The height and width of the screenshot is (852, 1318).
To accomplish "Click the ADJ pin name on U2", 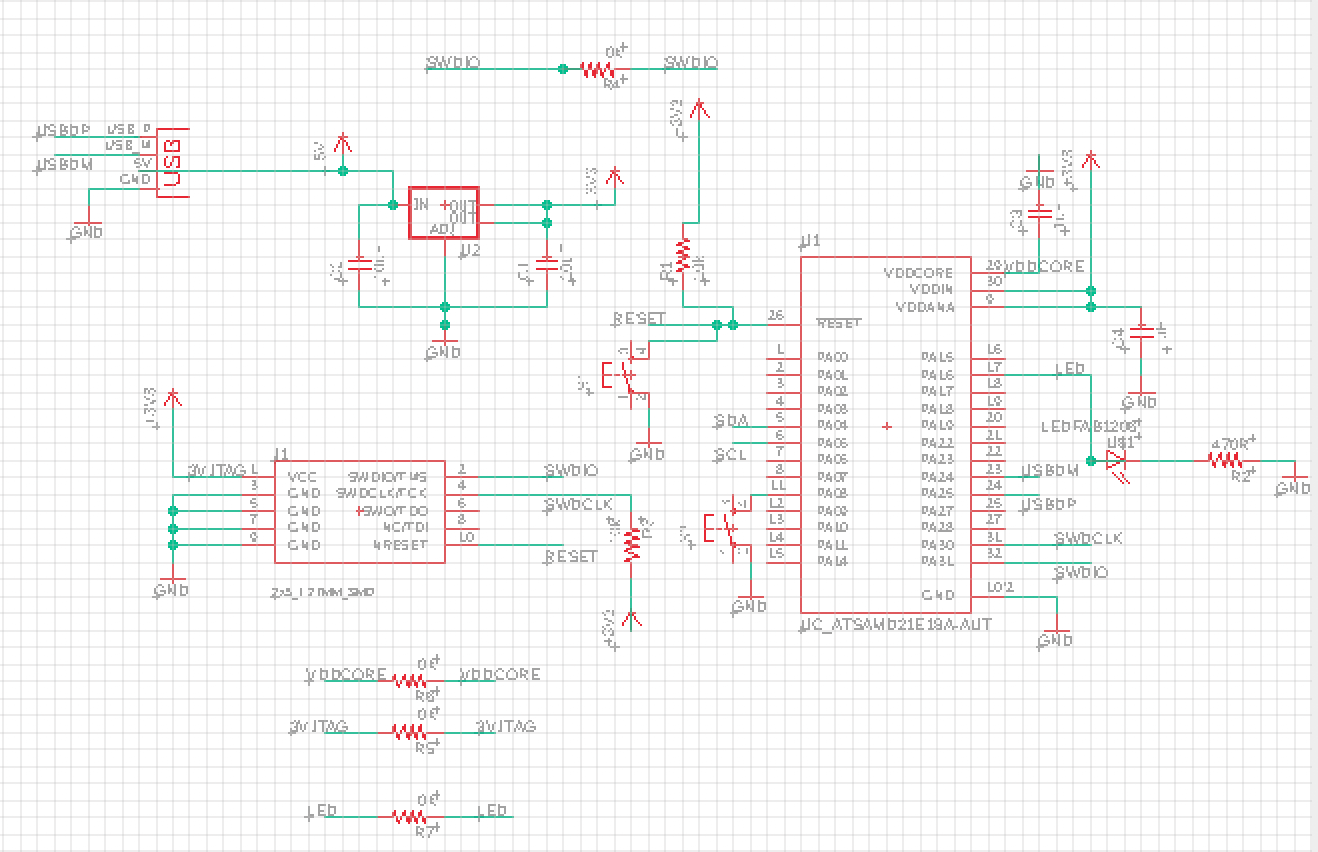I will [443, 229].
